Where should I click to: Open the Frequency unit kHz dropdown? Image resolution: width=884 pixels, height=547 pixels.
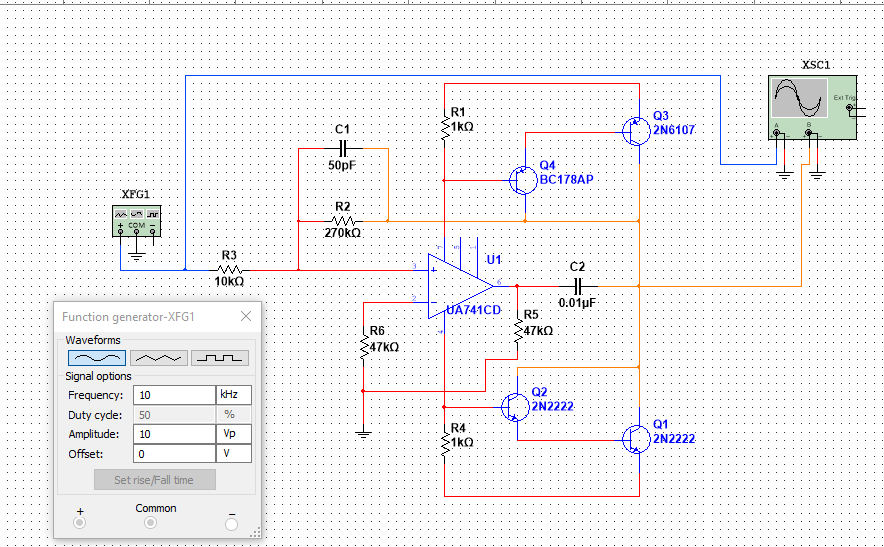(233, 395)
